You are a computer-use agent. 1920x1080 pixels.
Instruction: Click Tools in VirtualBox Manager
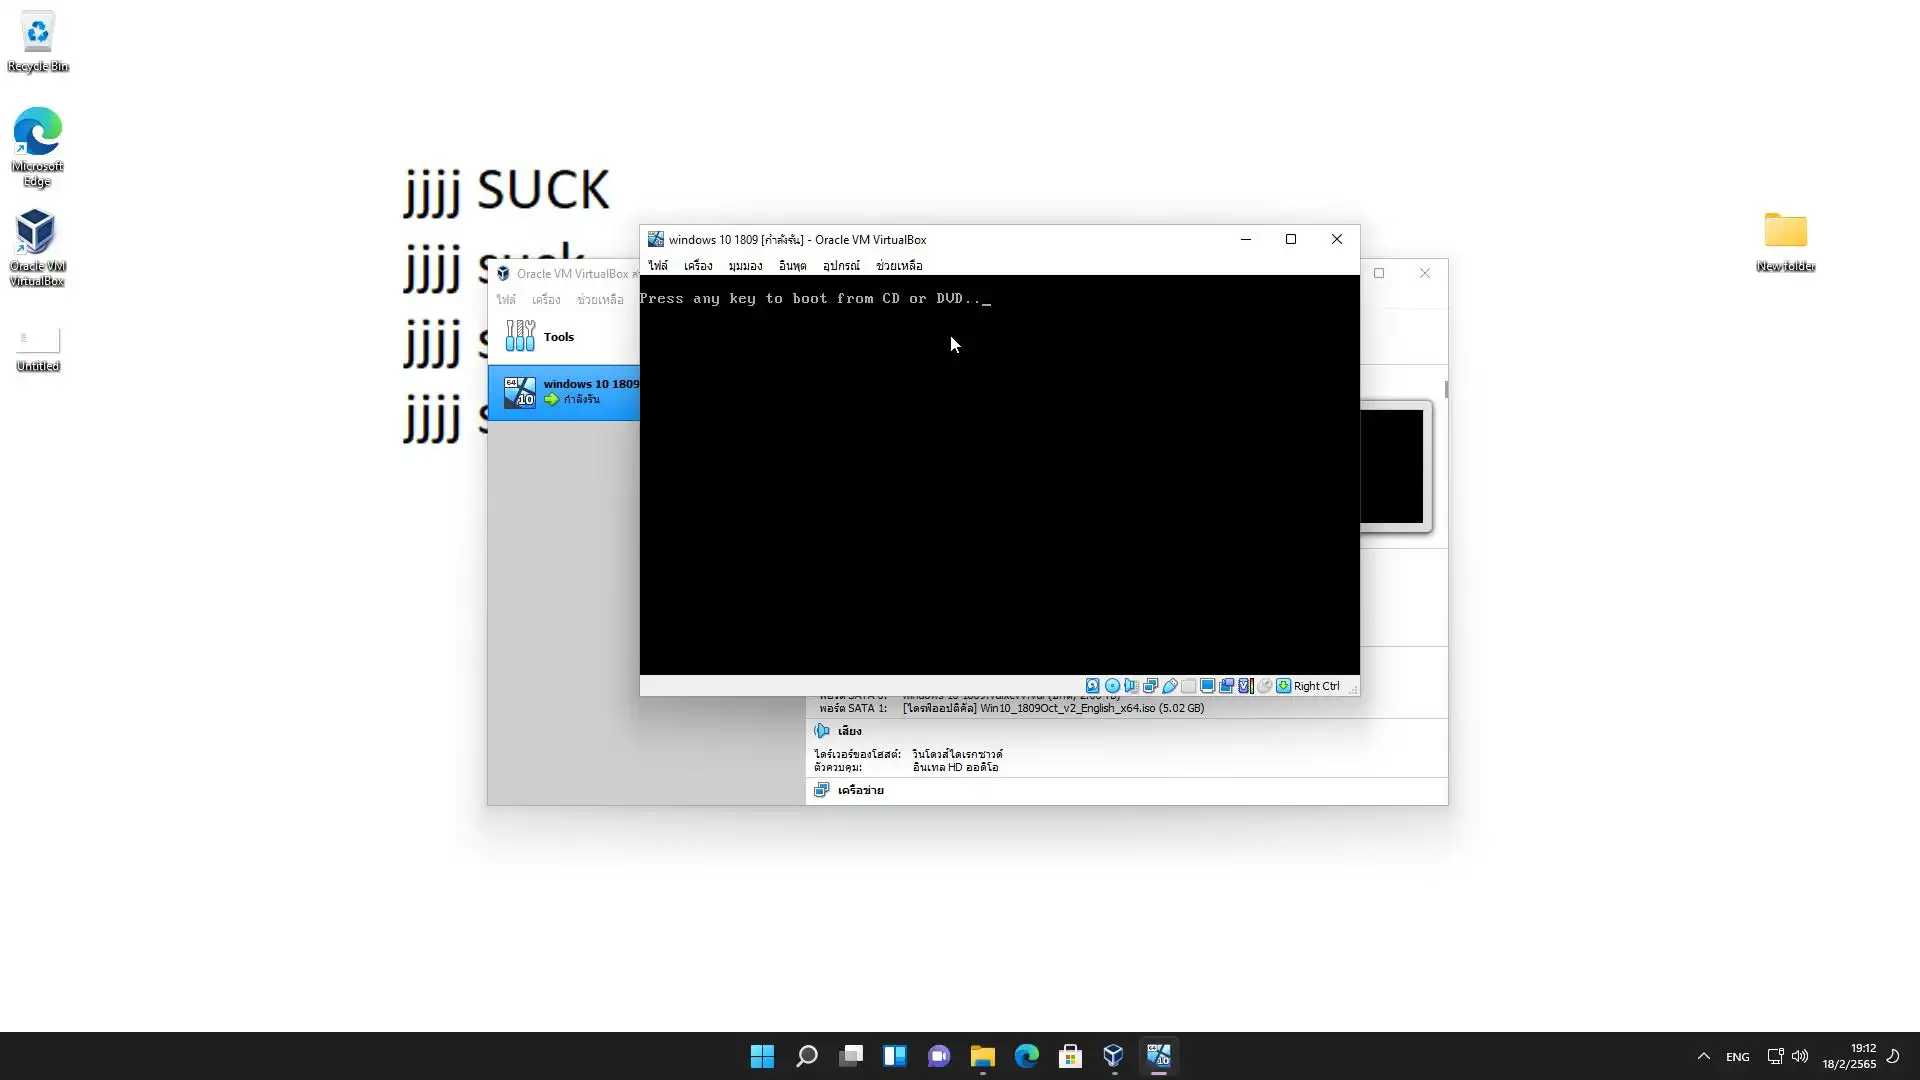[557, 337]
